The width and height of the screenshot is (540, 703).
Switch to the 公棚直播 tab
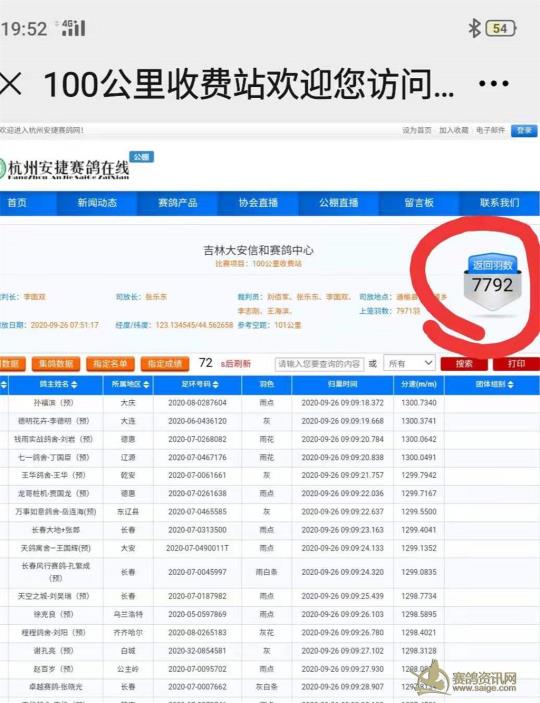coord(339,203)
